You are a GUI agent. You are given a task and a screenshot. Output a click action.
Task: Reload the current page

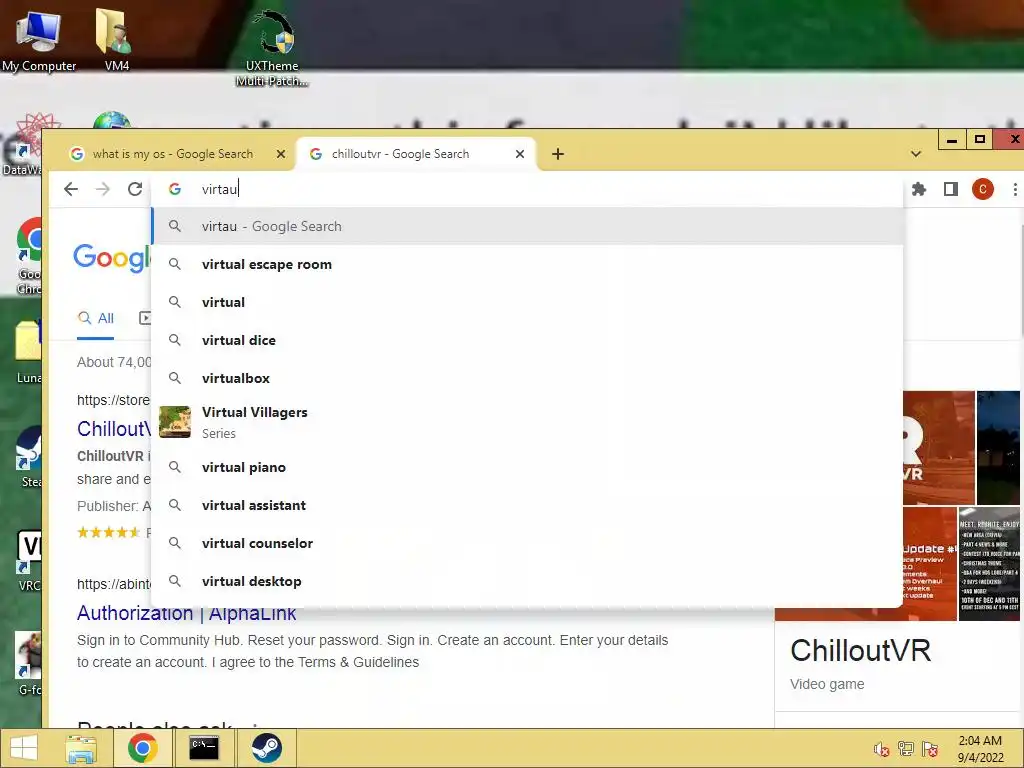(135, 189)
